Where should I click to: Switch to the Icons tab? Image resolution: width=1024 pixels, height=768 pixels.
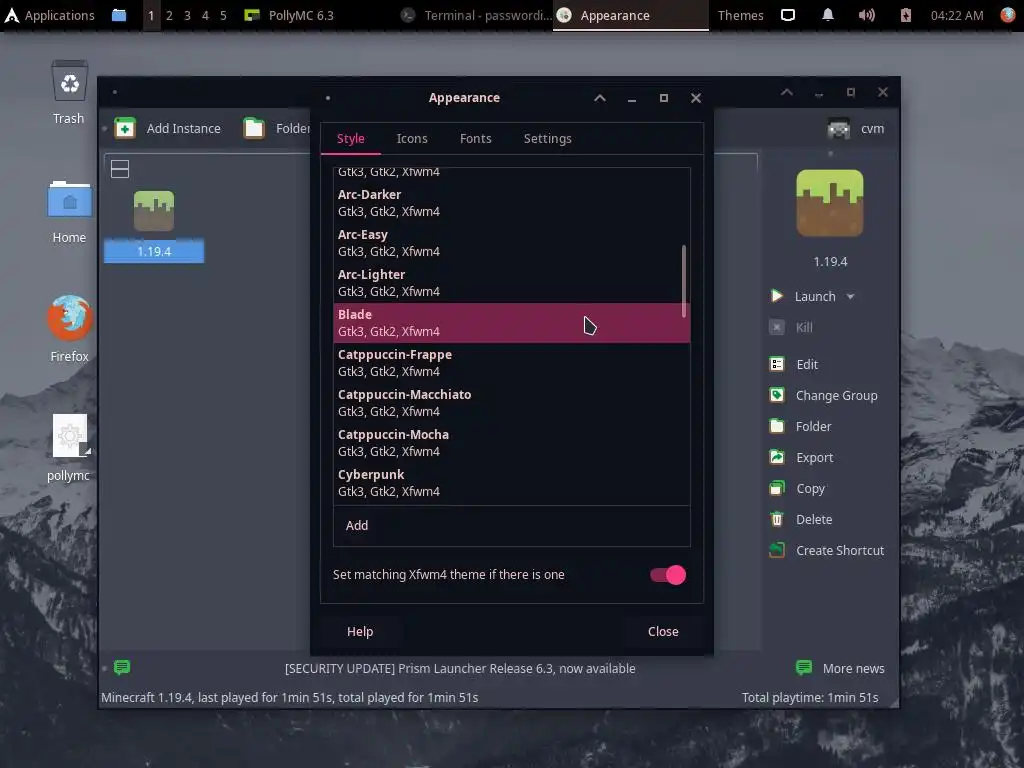coord(412,138)
